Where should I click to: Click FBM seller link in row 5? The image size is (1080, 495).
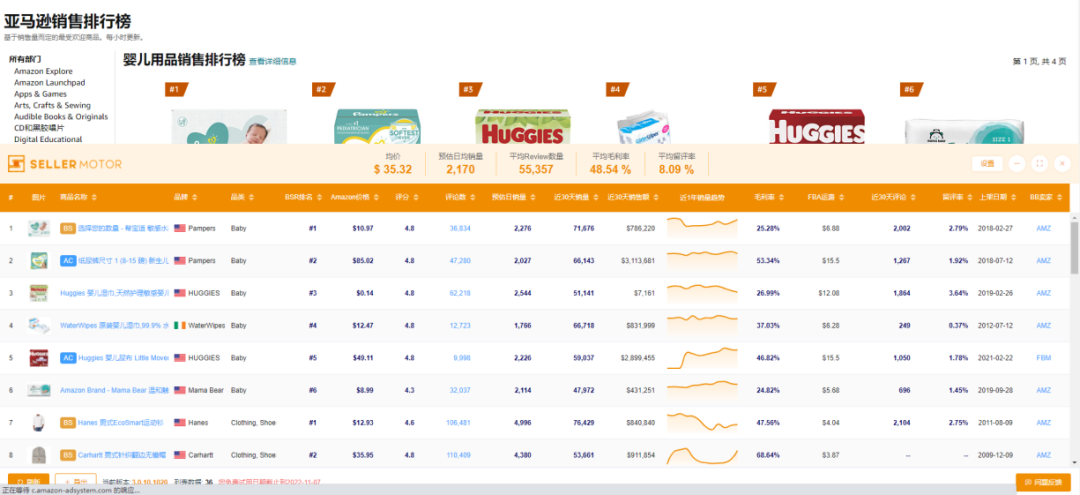pos(1043,358)
